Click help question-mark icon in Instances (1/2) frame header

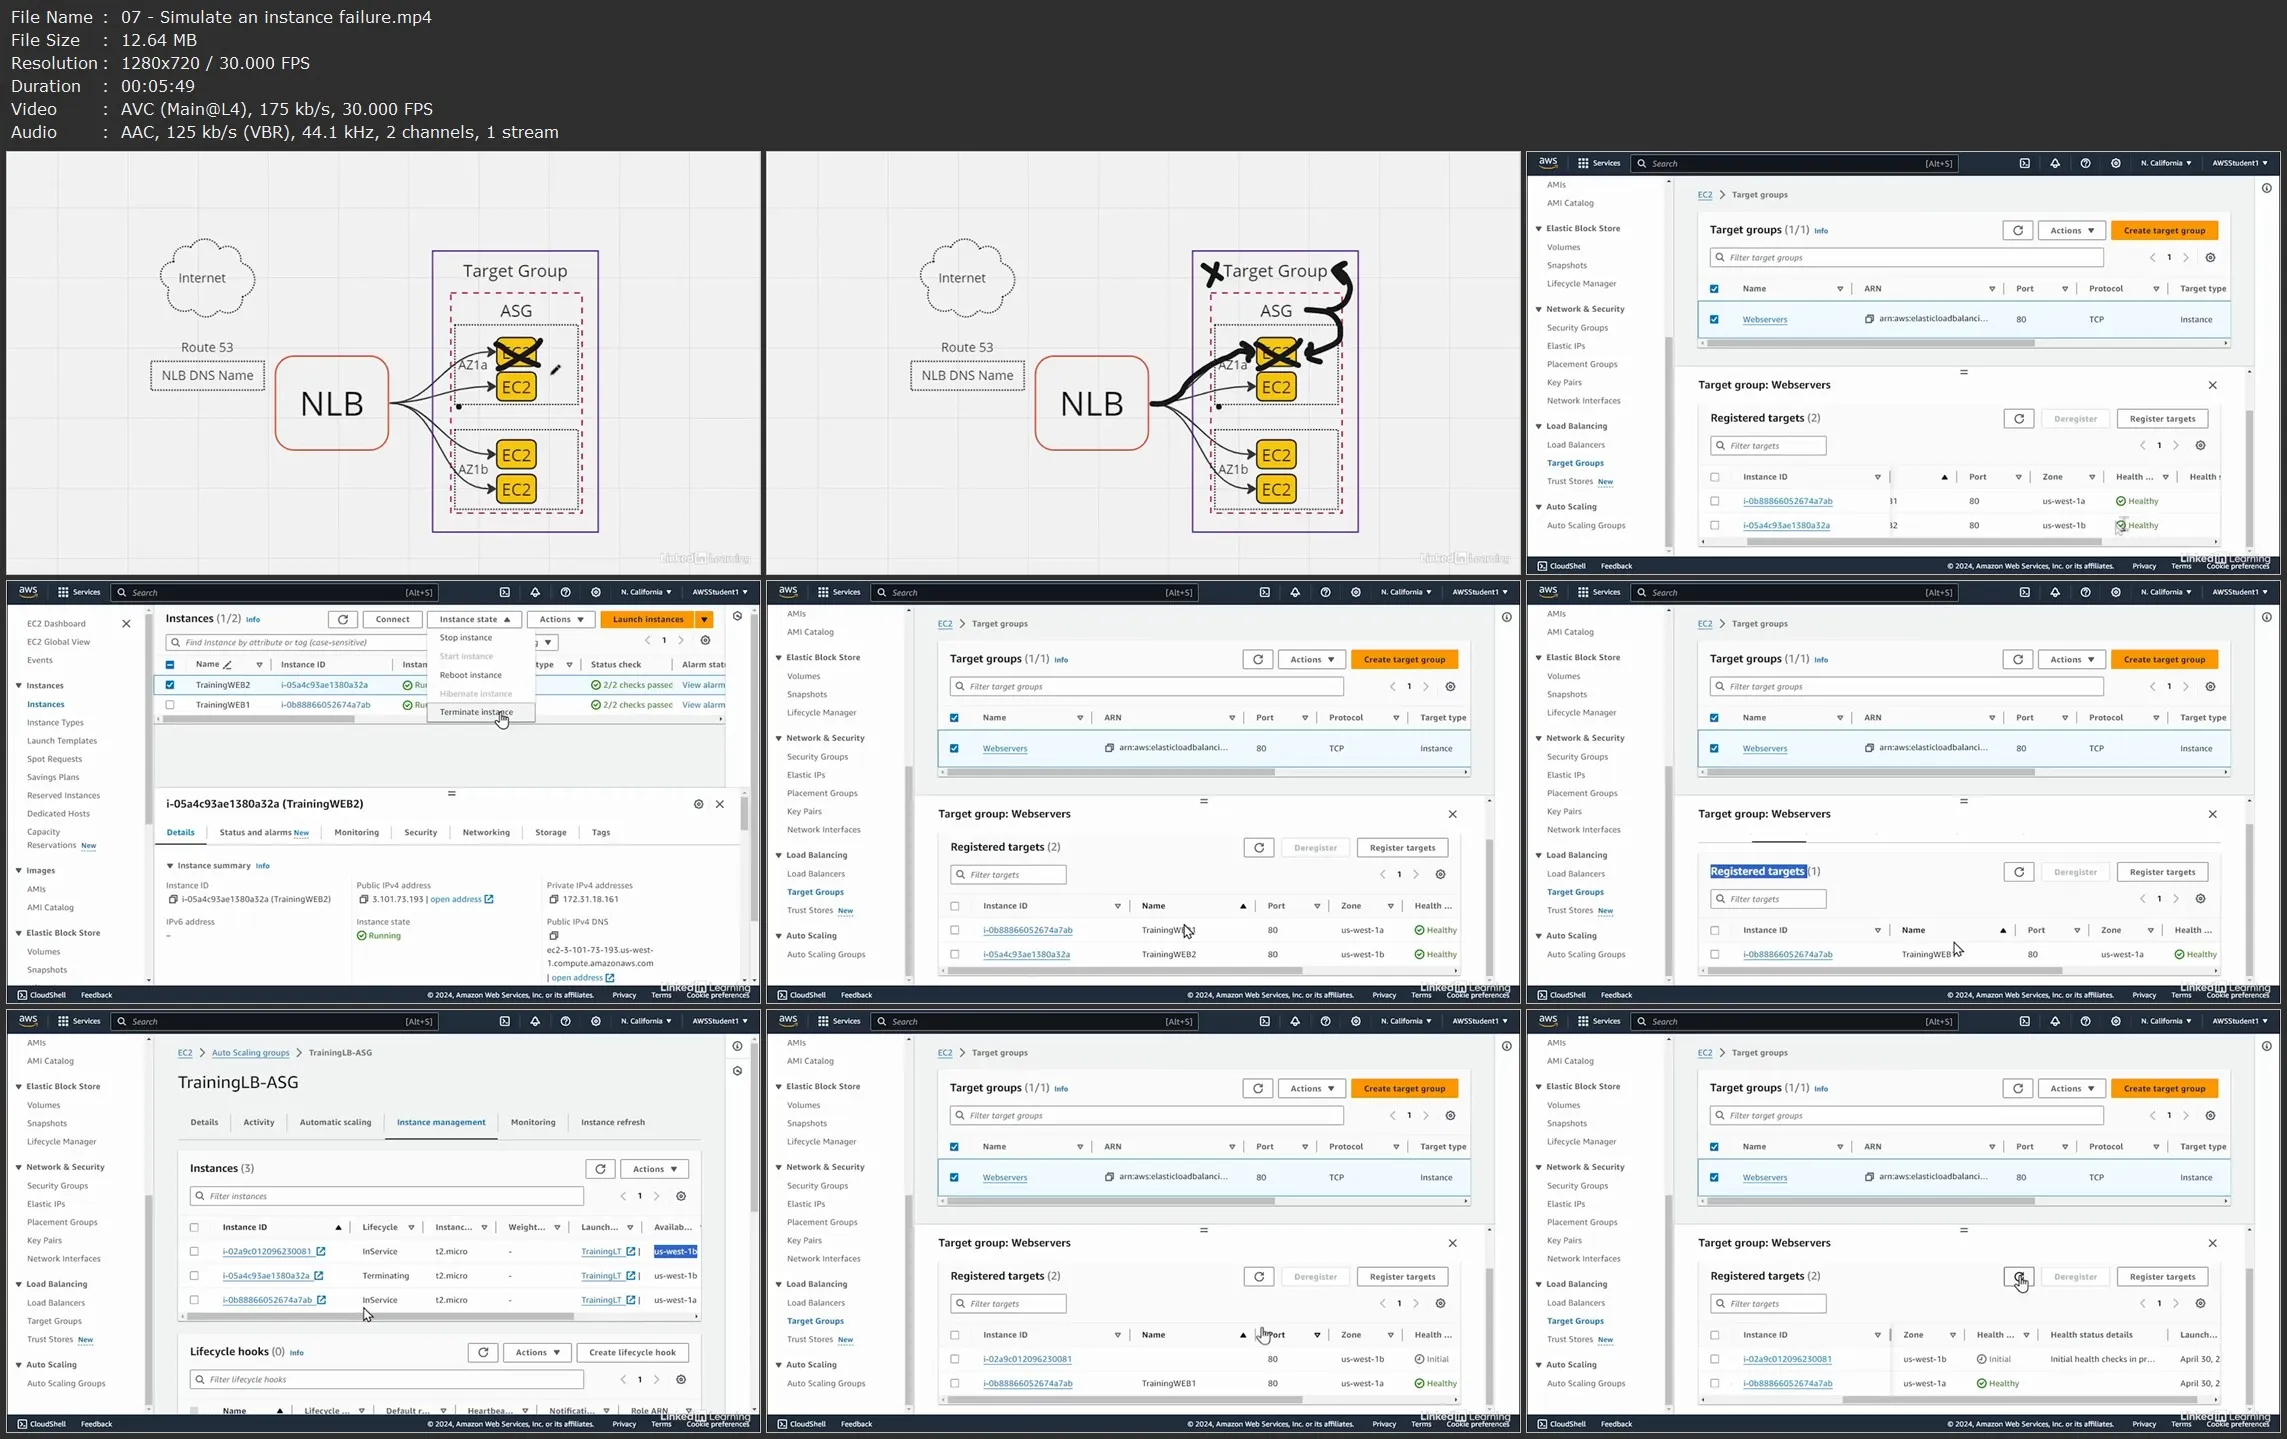[566, 592]
